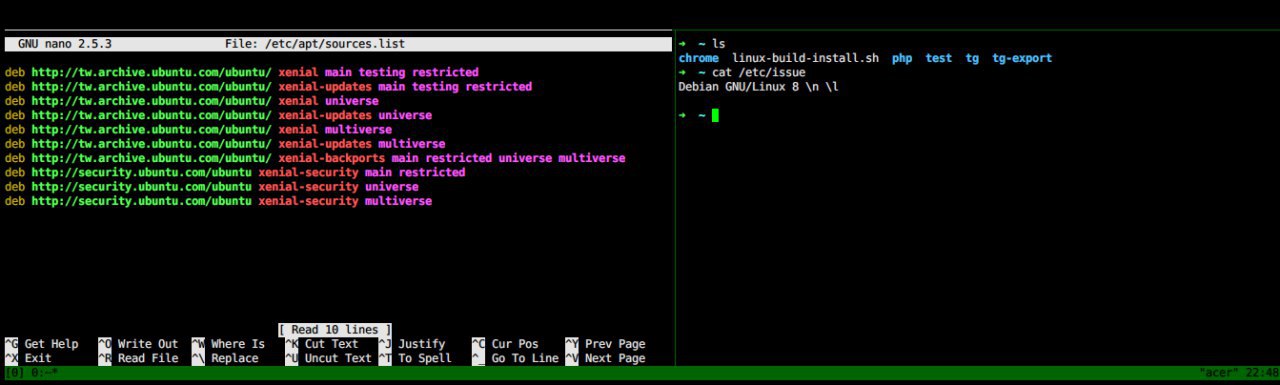Screen dimensions: 1280x385
Task: Click the 'tg' directory in ls output
Action: point(972,59)
